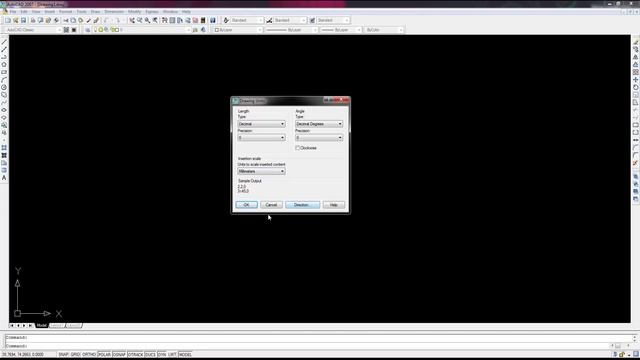Toggle SNAP mode in status bar
This screenshot has width=640, height=360.
(x=63, y=355)
